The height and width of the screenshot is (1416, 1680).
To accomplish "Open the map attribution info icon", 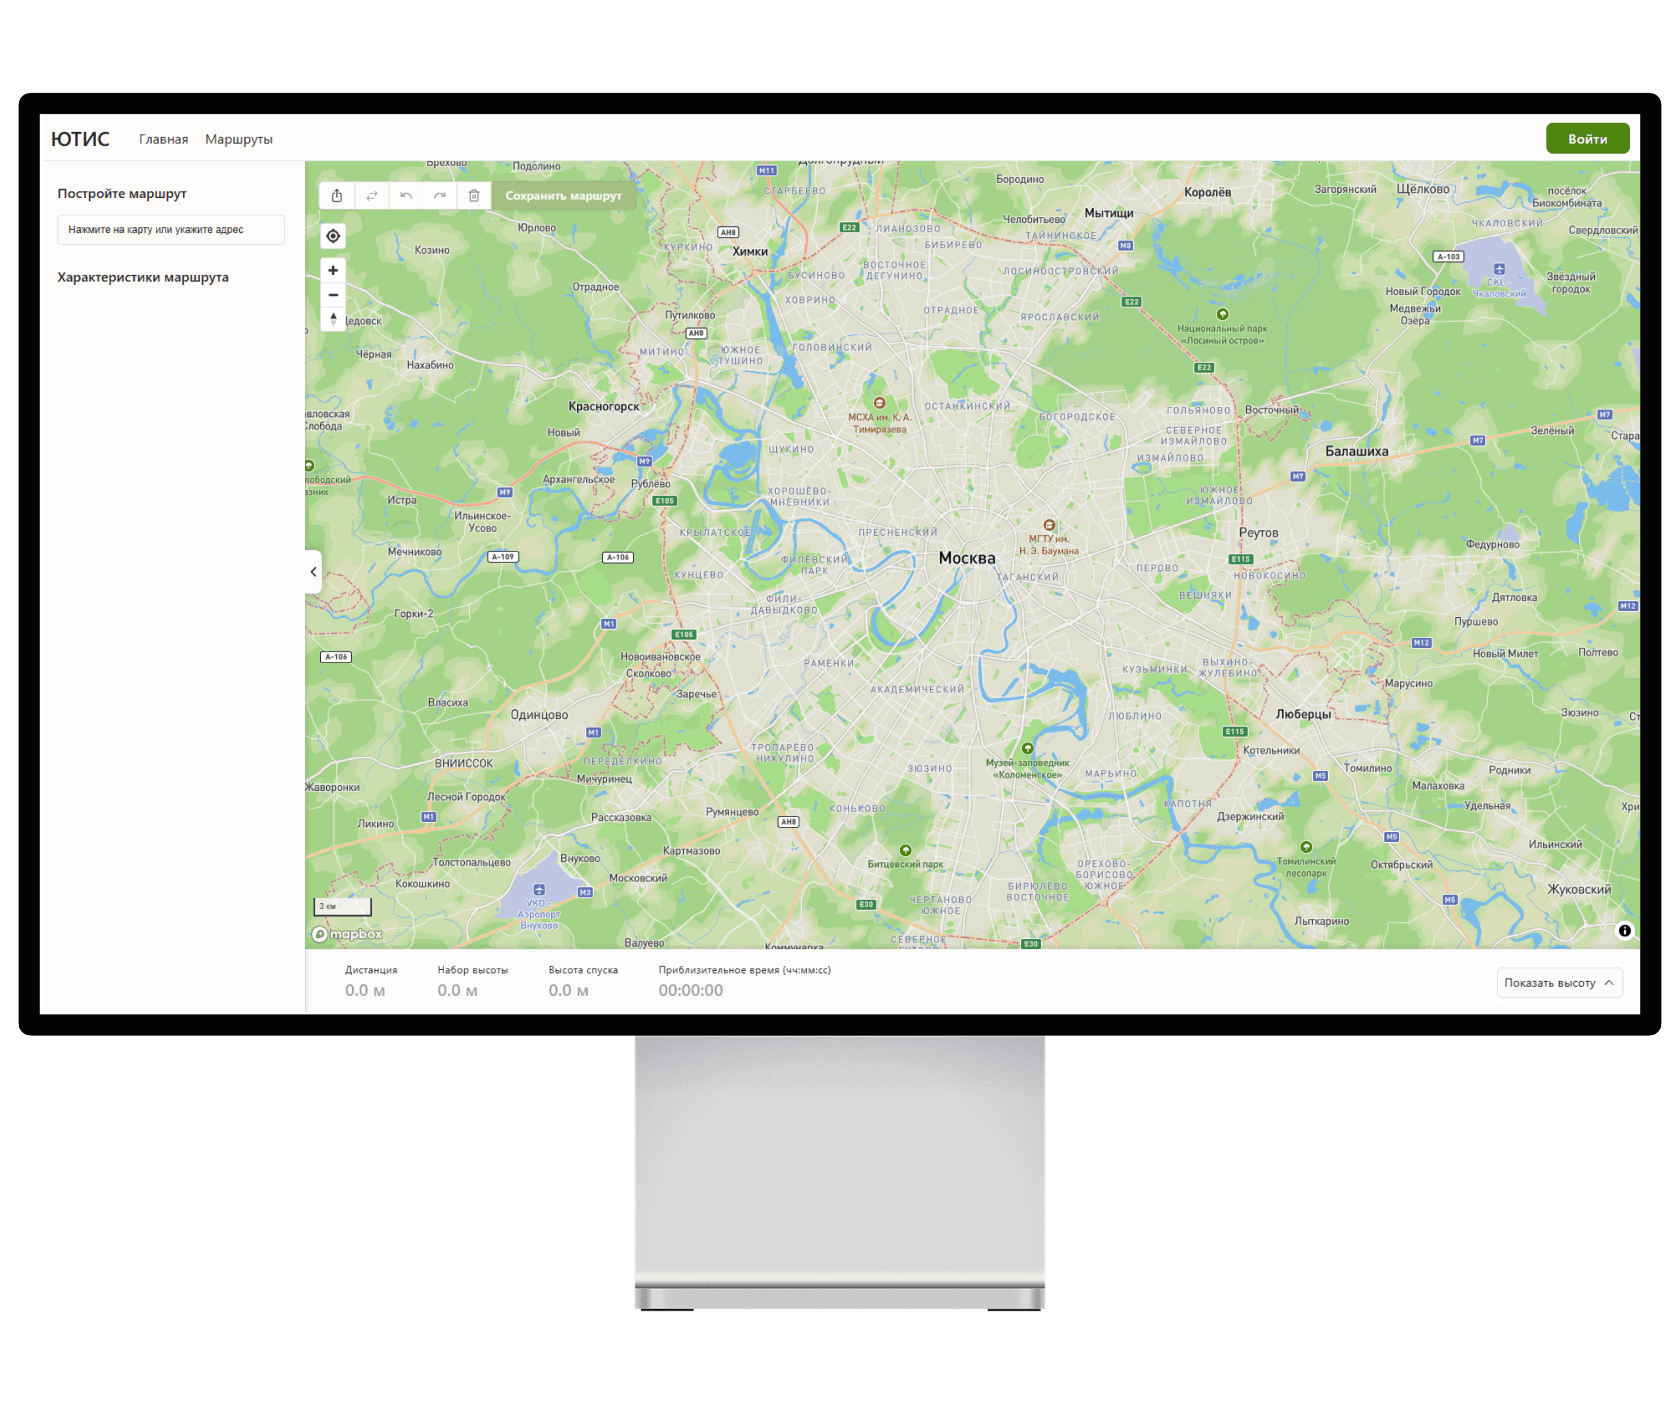I will pyautogui.click(x=1625, y=930).
